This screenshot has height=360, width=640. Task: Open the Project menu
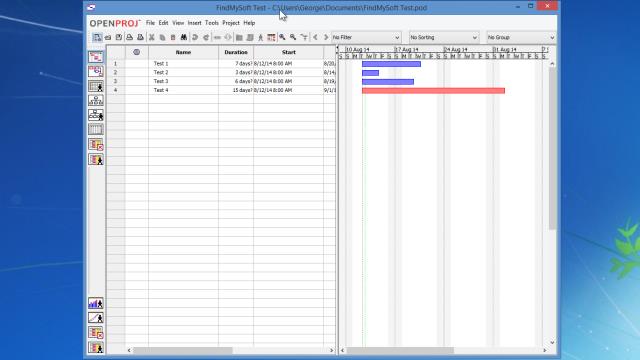coord(231,23)
